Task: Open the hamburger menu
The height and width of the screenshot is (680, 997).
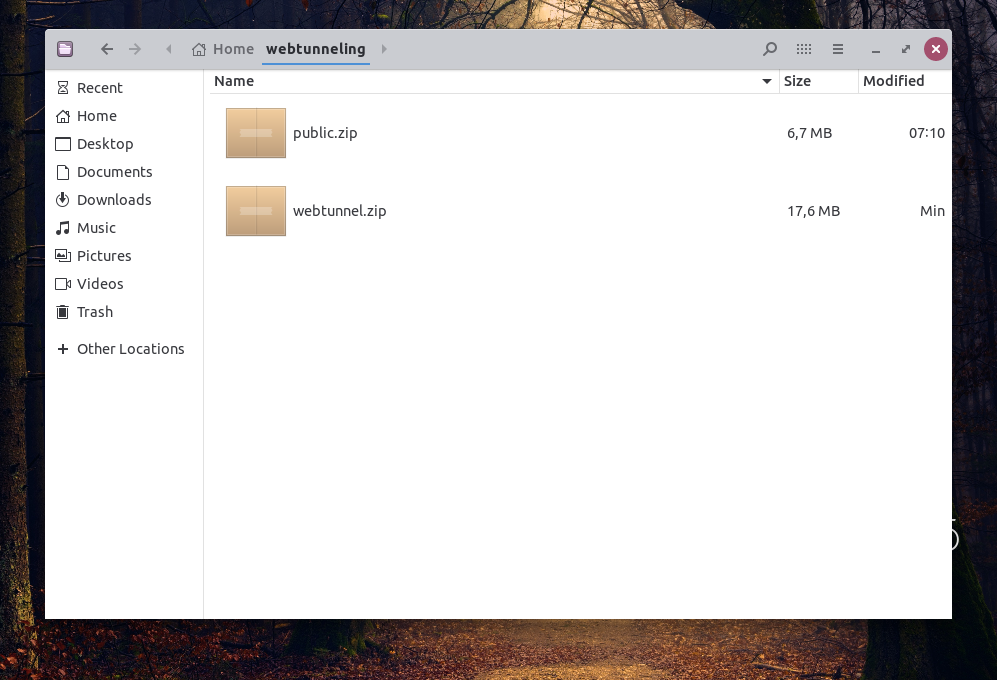Action: 837,48
